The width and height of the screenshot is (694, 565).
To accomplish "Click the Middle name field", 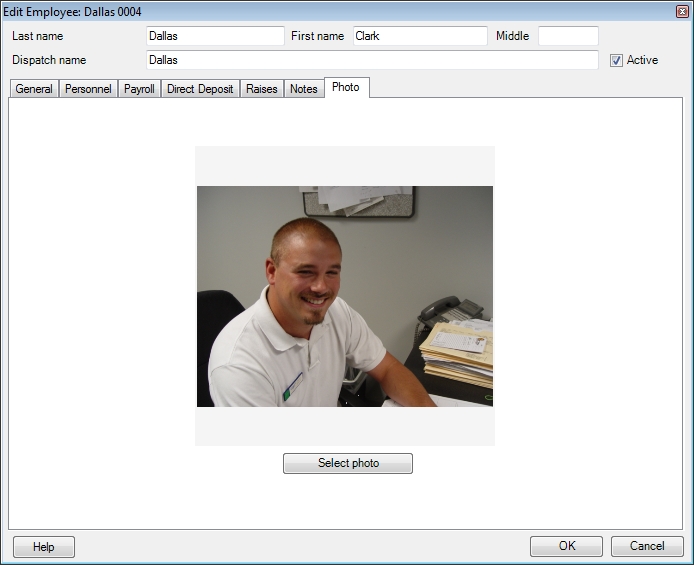I will pyautogui.click(x=568, y=36).
